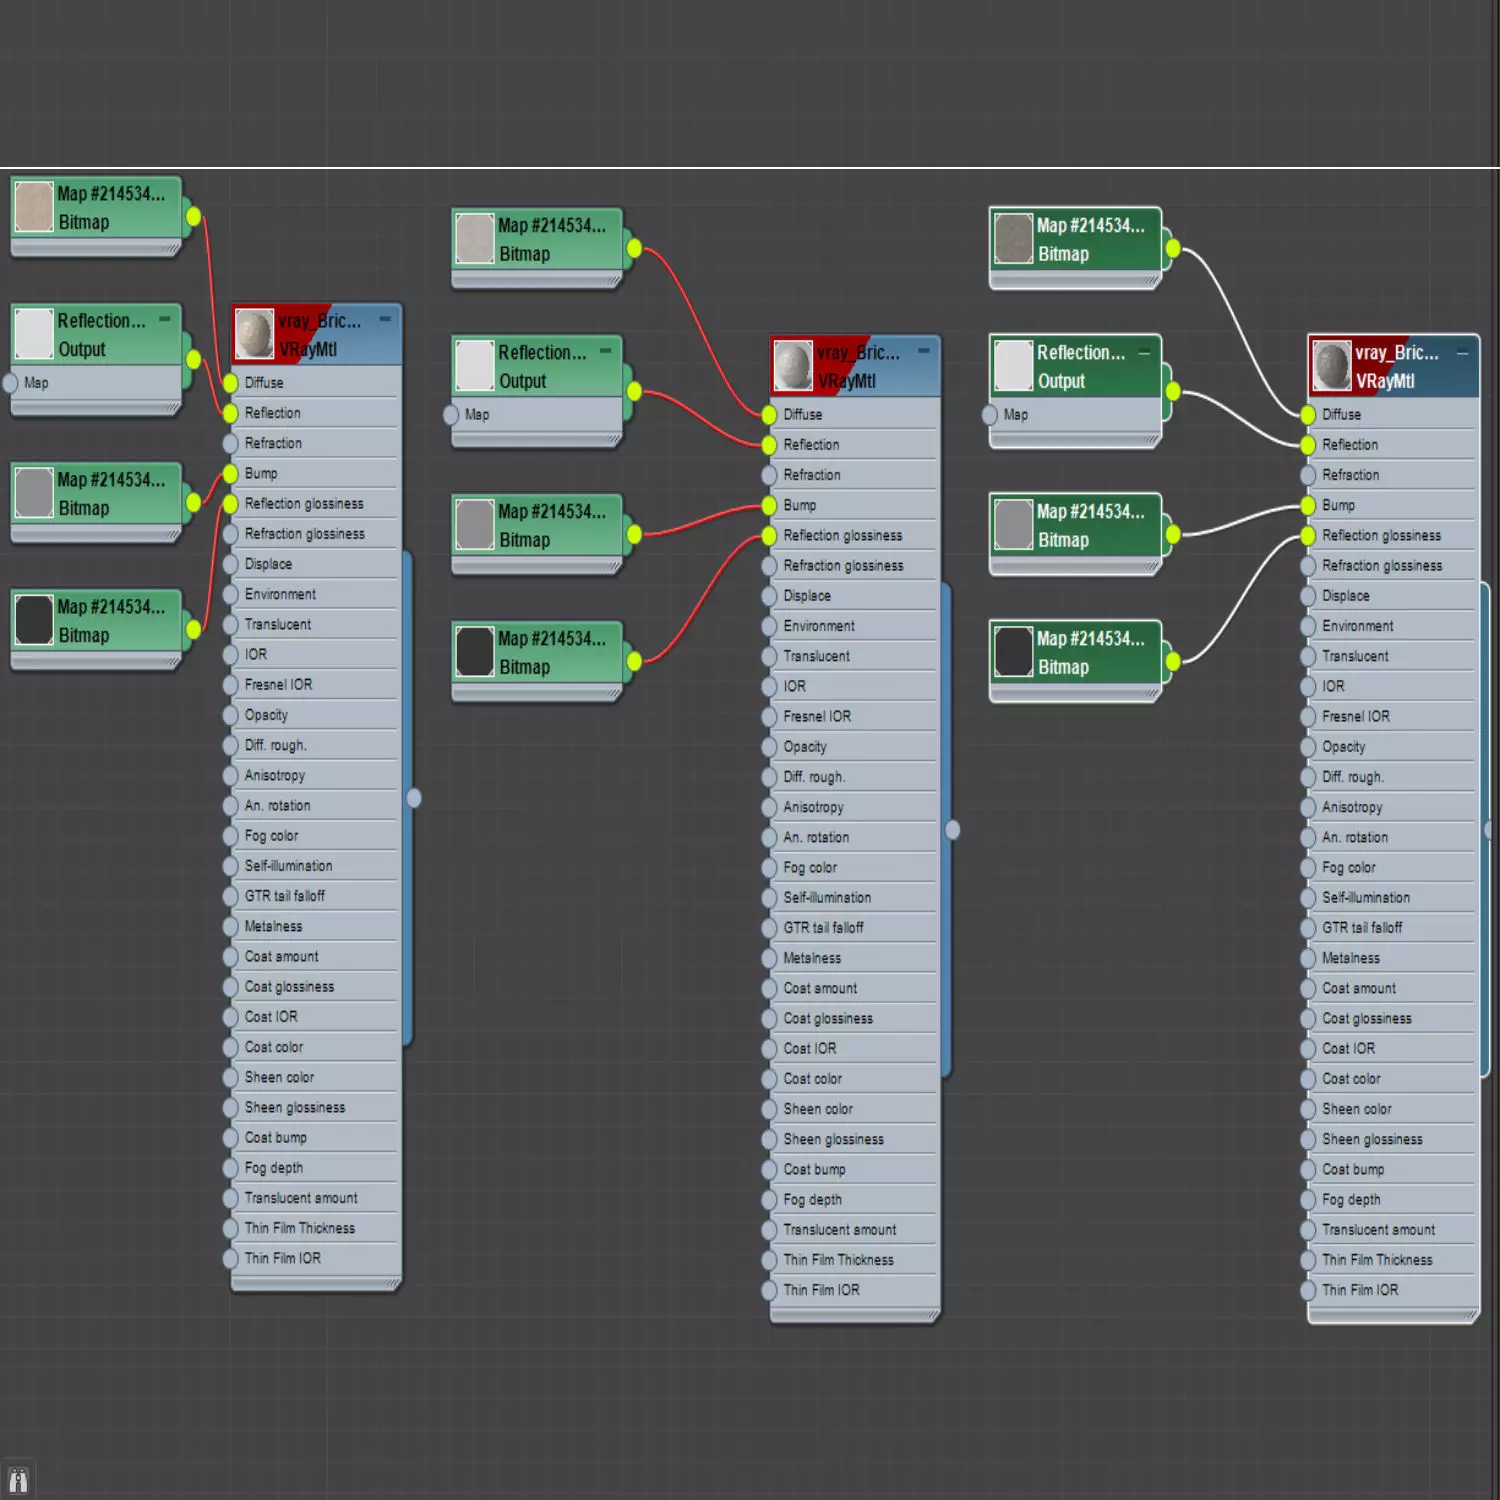
Task: Select 'Coat glossiness' row in the leftmost VRayMtl
Action: point(316,987)
